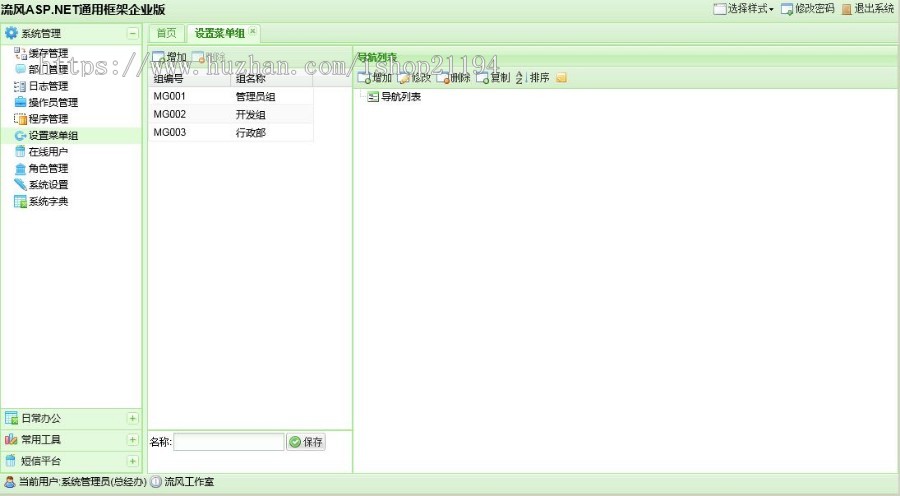Screen dimensions: 900x496
Task: Collapse the 系统管理 panel
Action: point(133,33)
